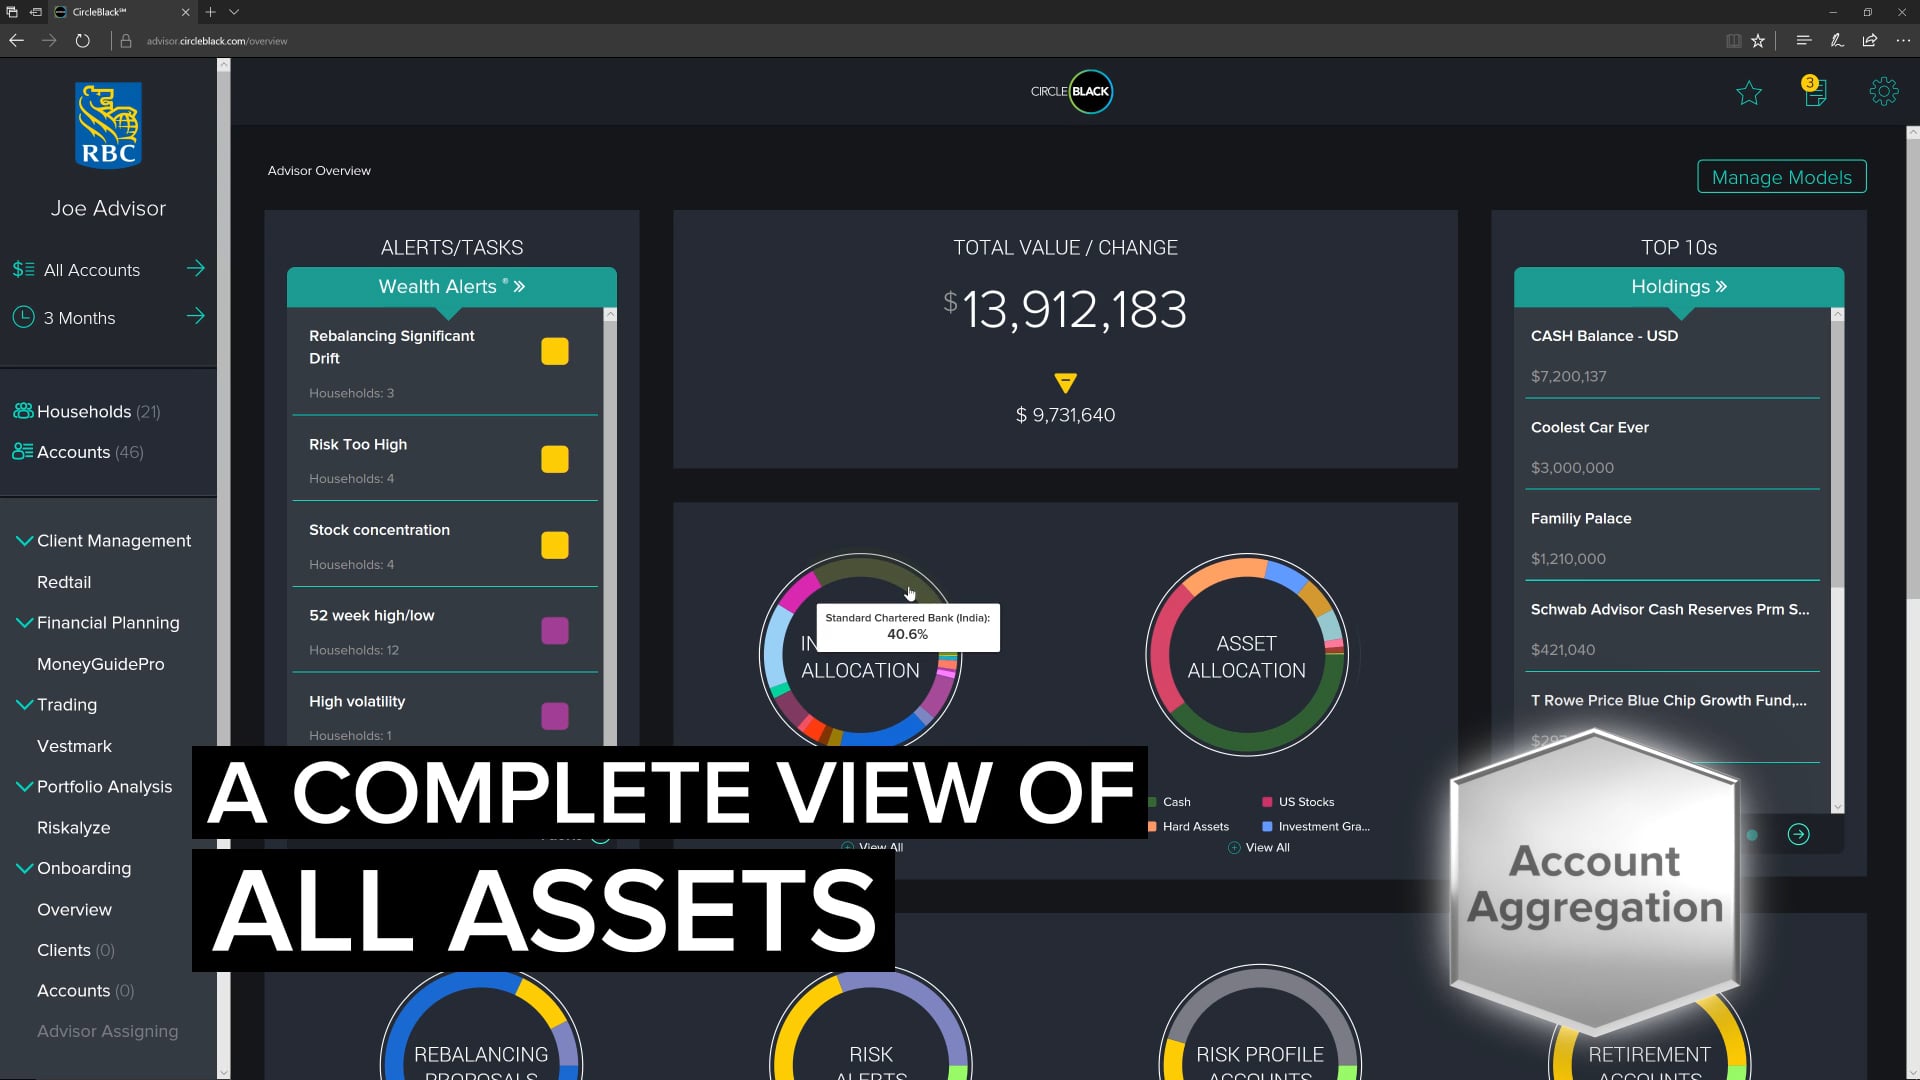This screenshot has height=1080, width=1920.
Task: Click yellow swatch for Risk Too High
Action: [555, 459]
